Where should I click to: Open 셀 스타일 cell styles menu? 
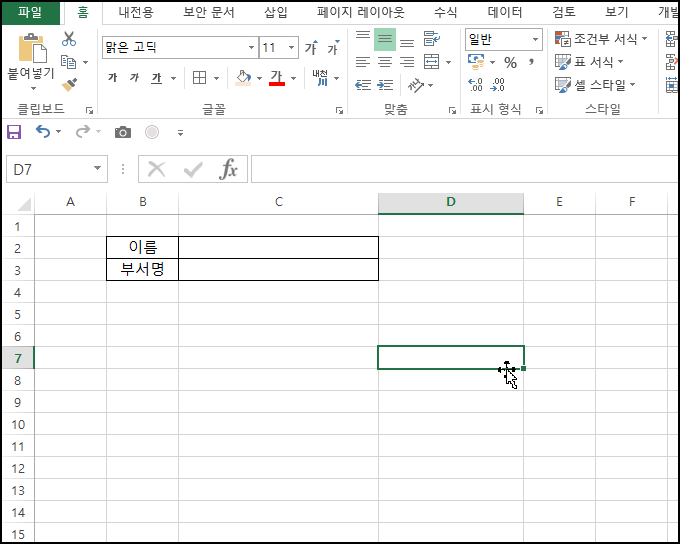pyautogui.click(x=595, y=85)
